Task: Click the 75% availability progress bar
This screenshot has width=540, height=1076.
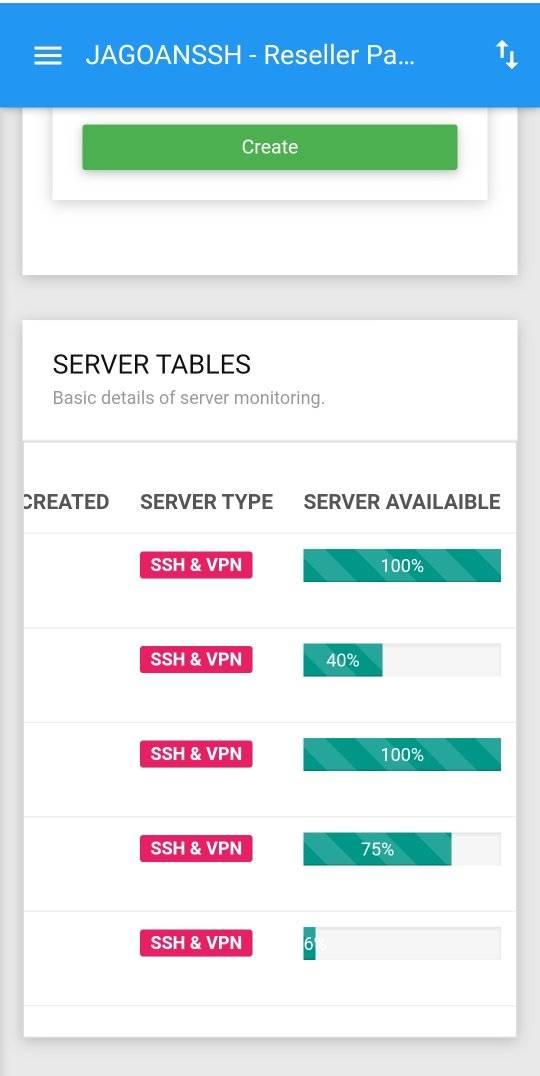Action: click(x=402, y=849)
